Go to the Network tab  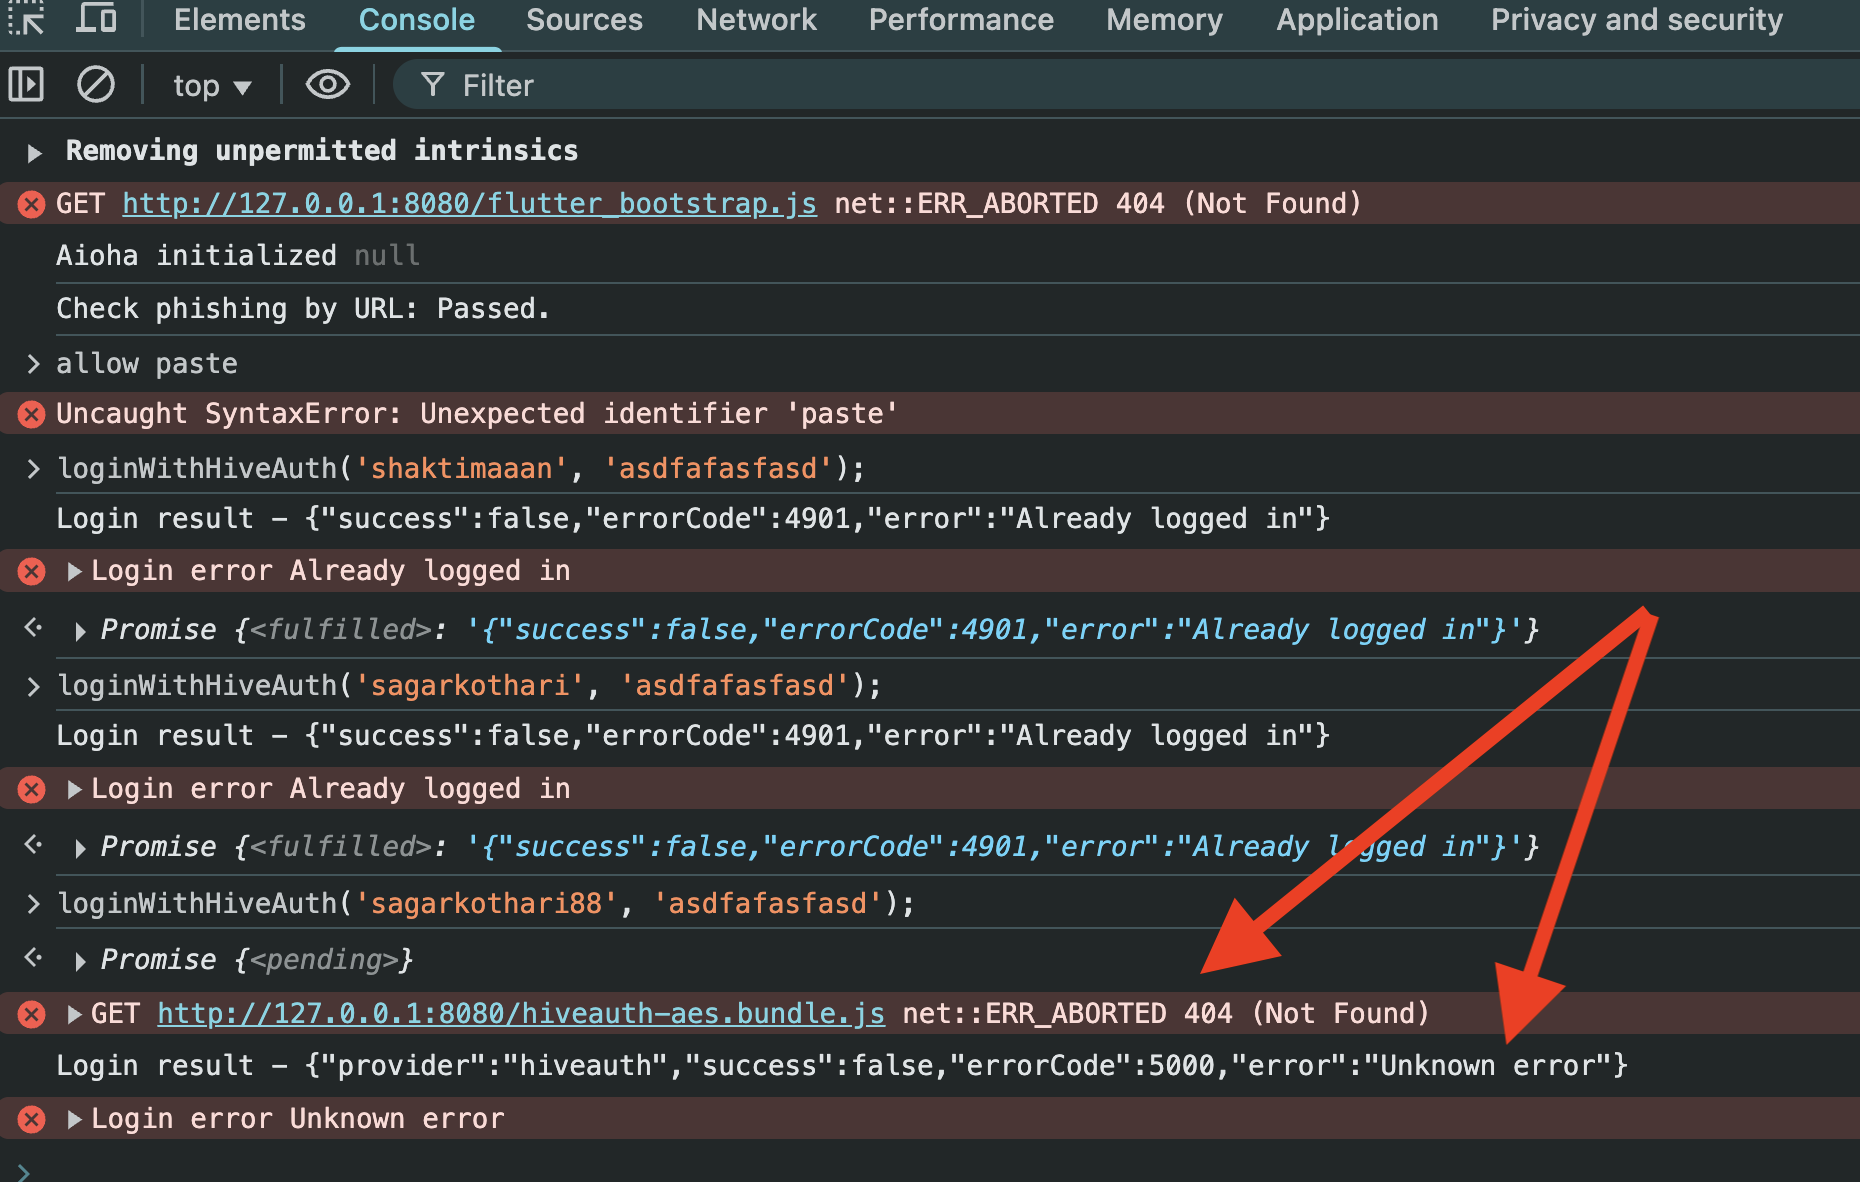(x=756, y=20)
